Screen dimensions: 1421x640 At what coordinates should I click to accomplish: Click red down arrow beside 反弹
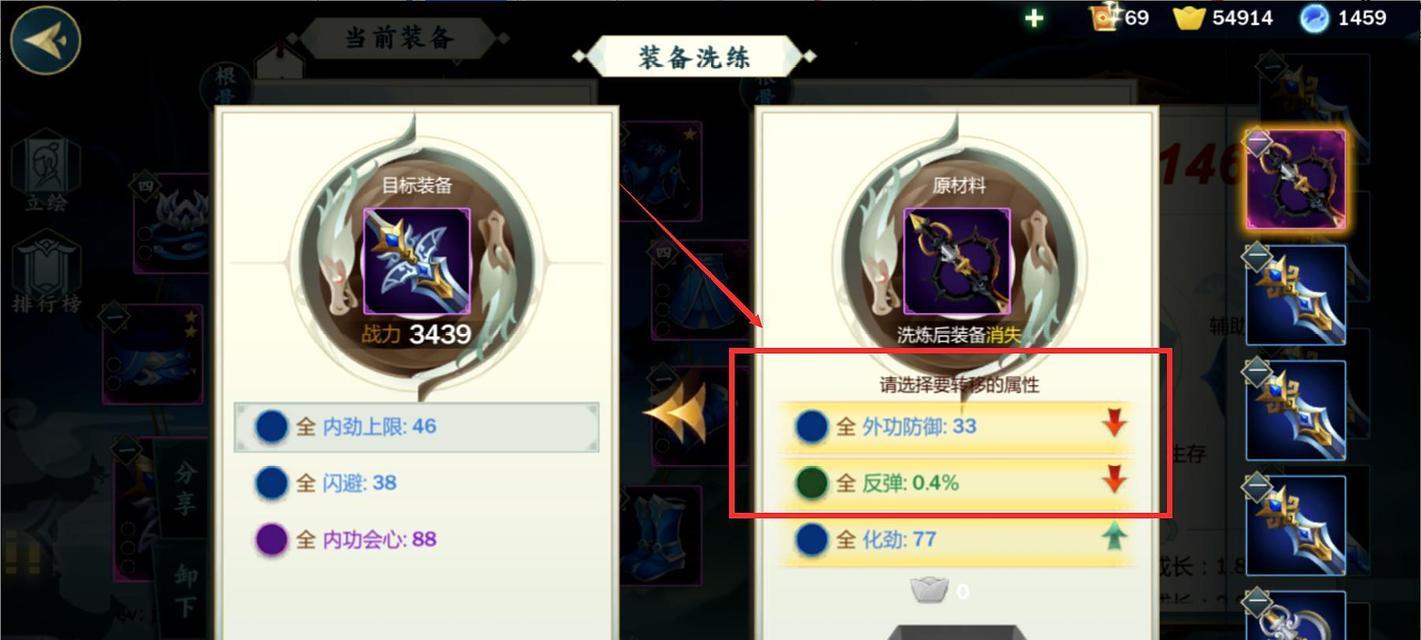tap(1114, 481)
